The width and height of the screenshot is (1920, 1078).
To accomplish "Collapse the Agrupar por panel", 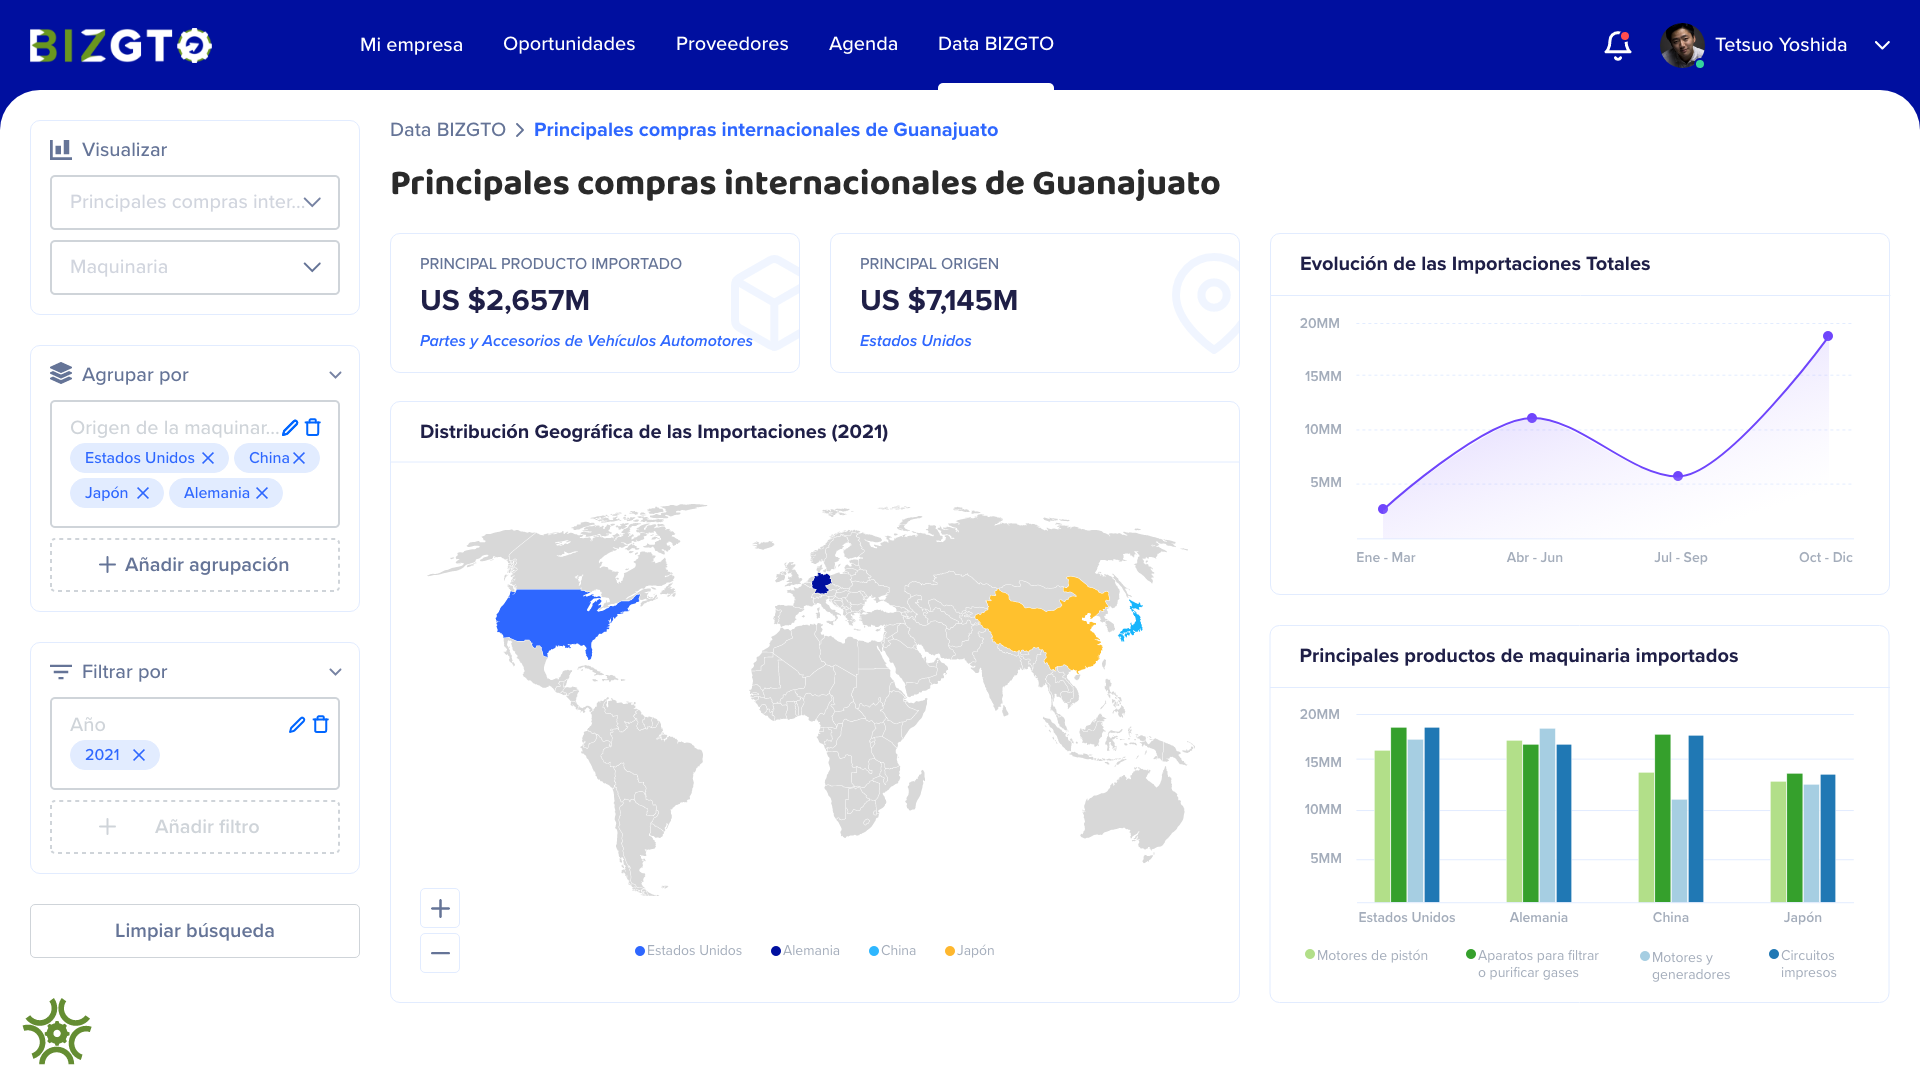I will tap(335, 374).
